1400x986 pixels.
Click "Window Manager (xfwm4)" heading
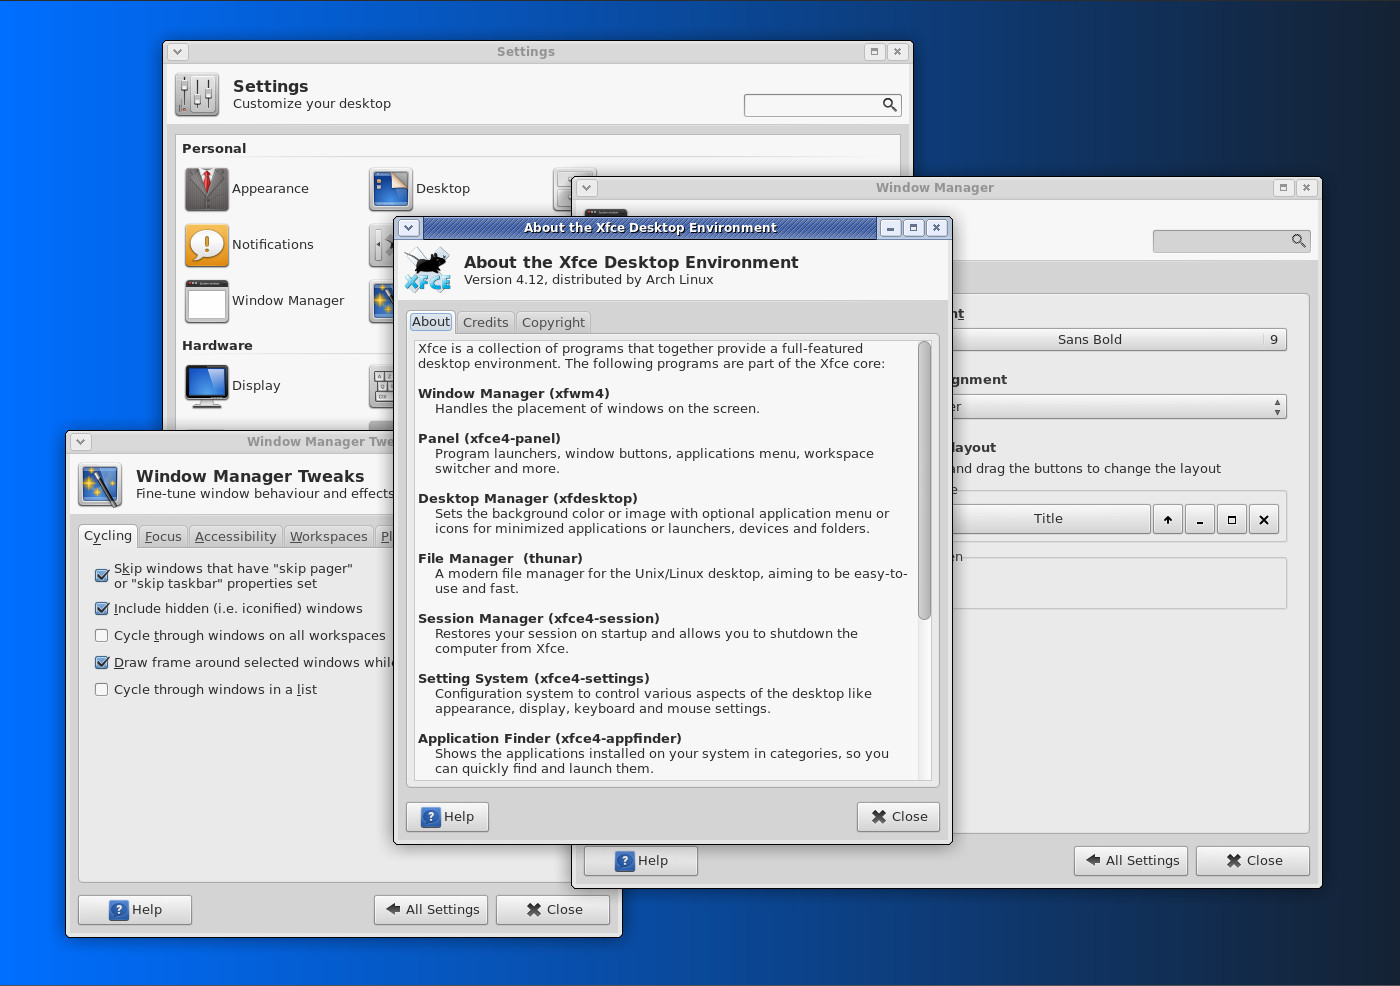(x=514, y=394)
